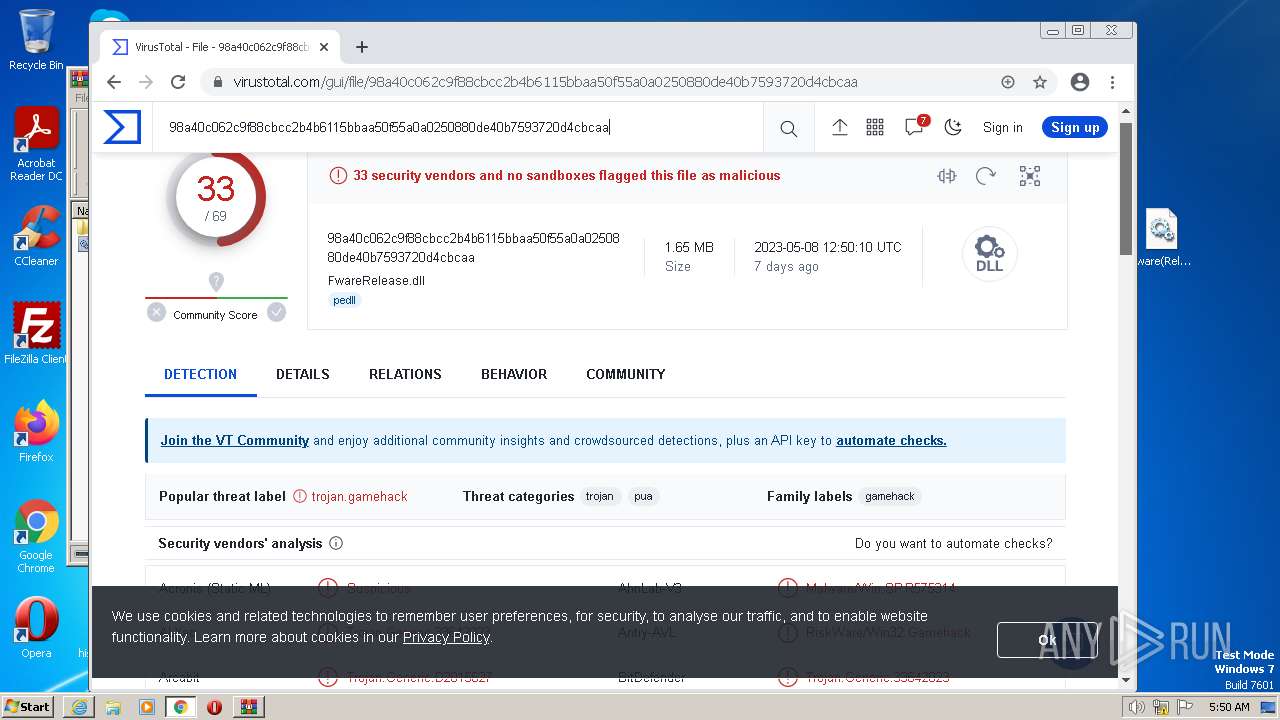Open the automate checks link

click(x=891, y=440)
